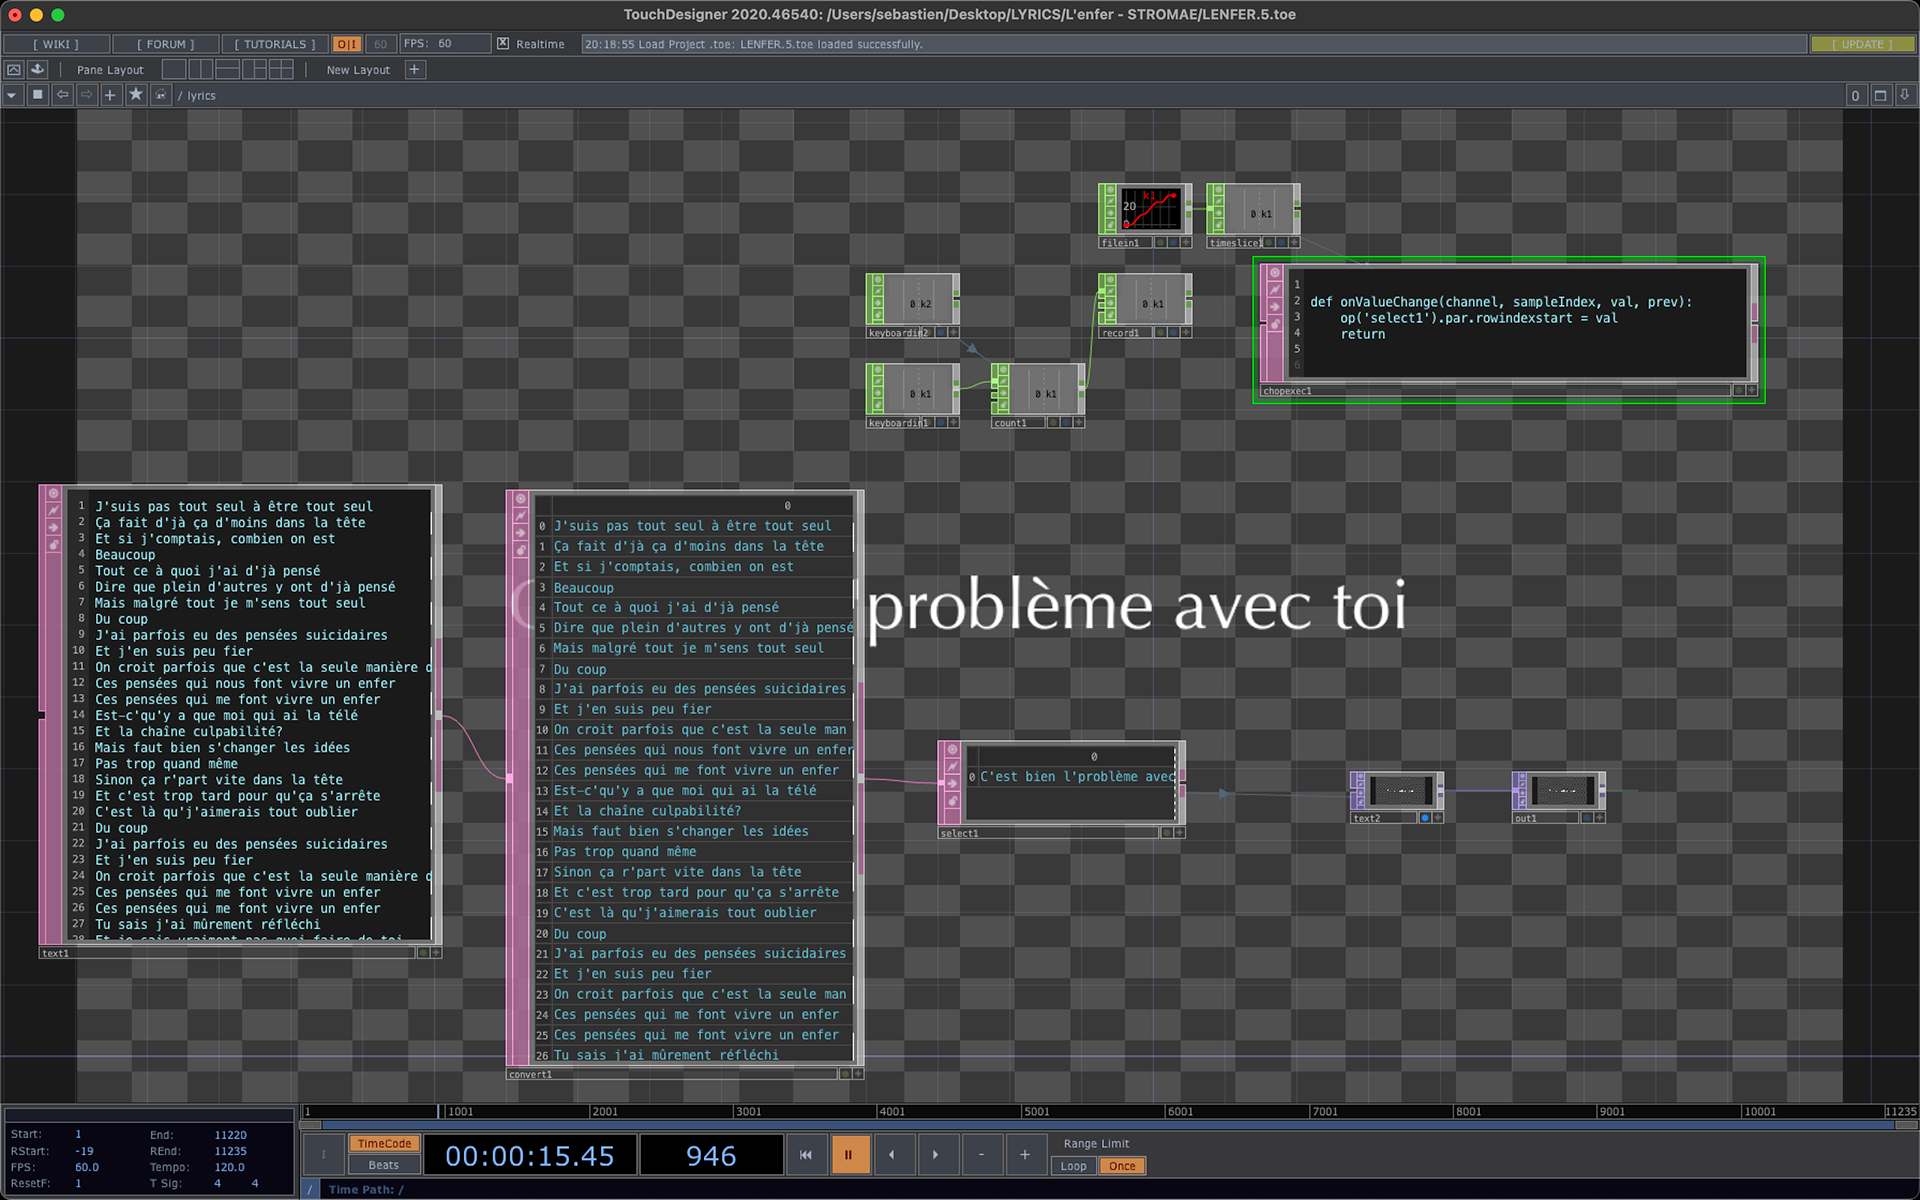Screen dimensions: 1920x1200
Task: Select the top/bottom split pane layout
Action: 227,69
